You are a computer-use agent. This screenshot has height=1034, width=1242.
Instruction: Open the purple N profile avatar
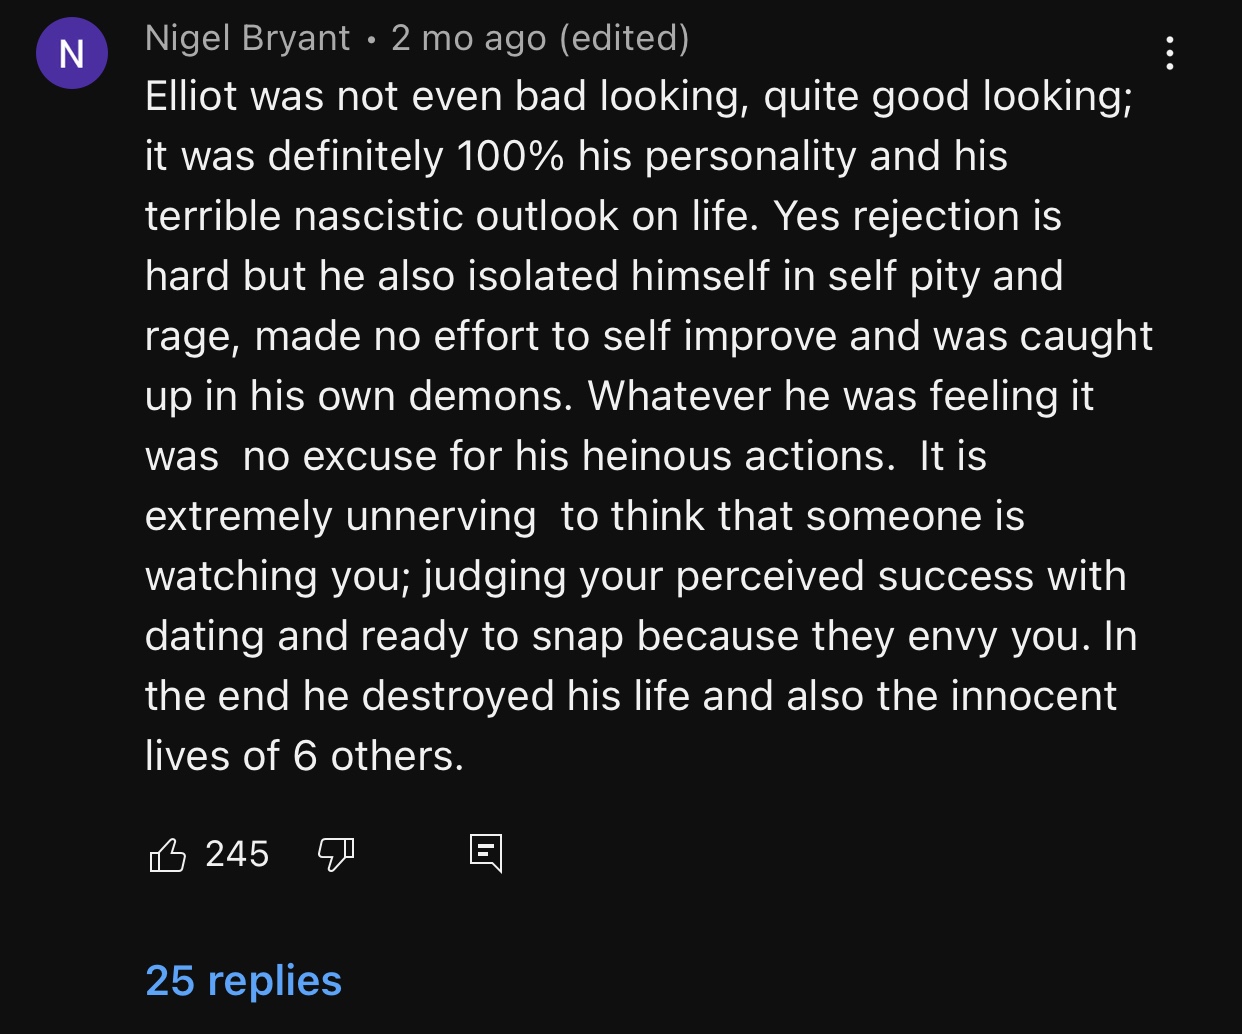72,53
